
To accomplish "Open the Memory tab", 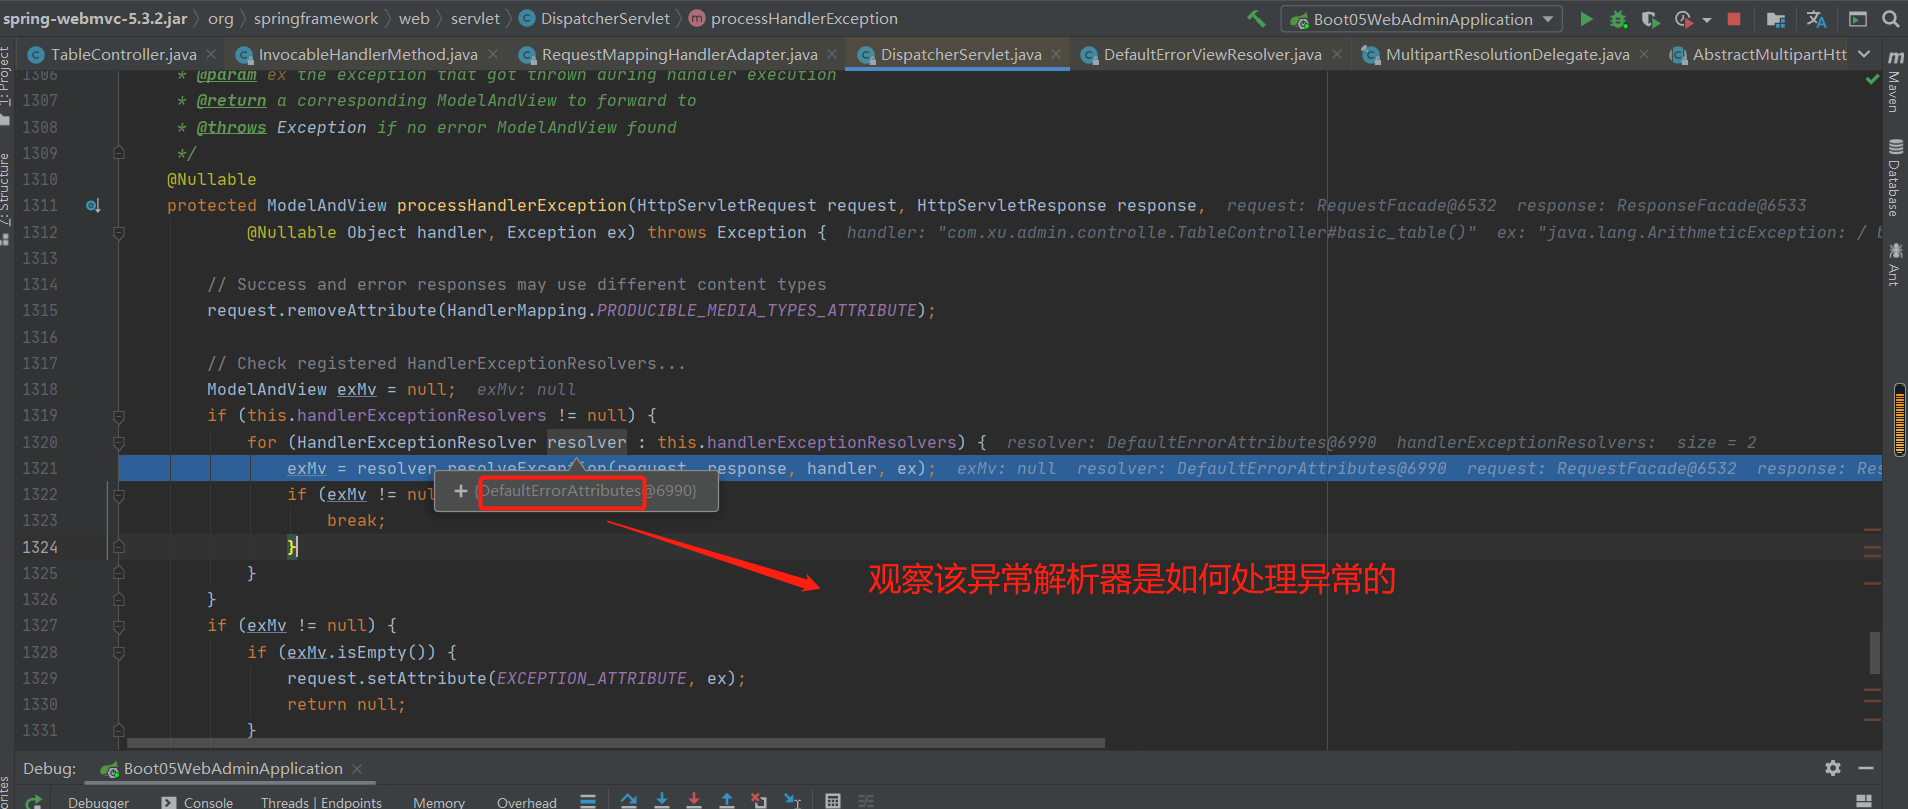I will point(439,802).
